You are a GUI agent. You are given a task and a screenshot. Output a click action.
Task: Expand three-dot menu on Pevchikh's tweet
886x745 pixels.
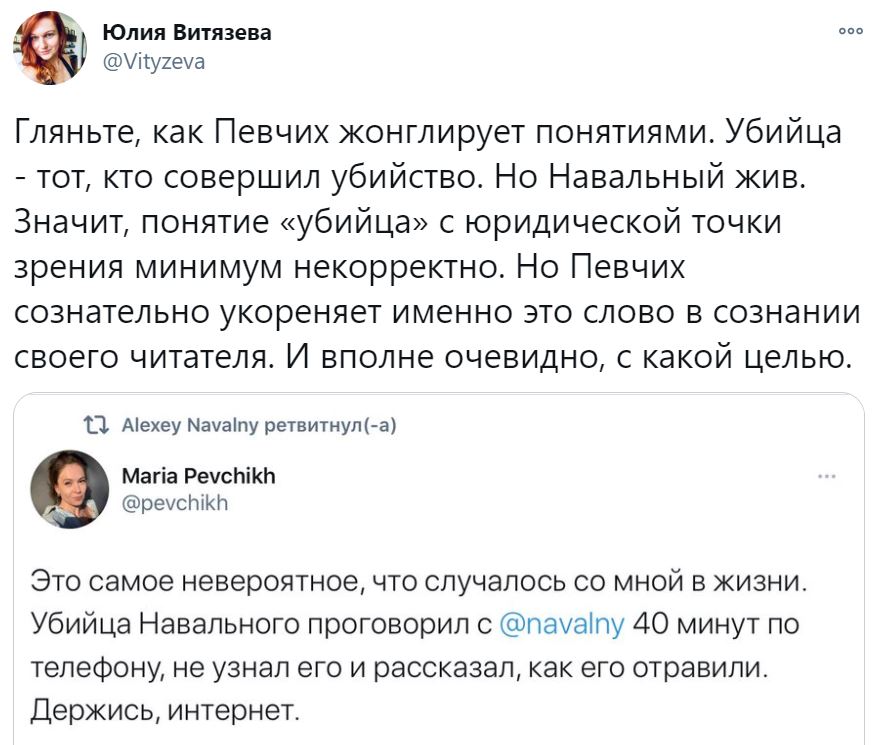tap(826, 476)
